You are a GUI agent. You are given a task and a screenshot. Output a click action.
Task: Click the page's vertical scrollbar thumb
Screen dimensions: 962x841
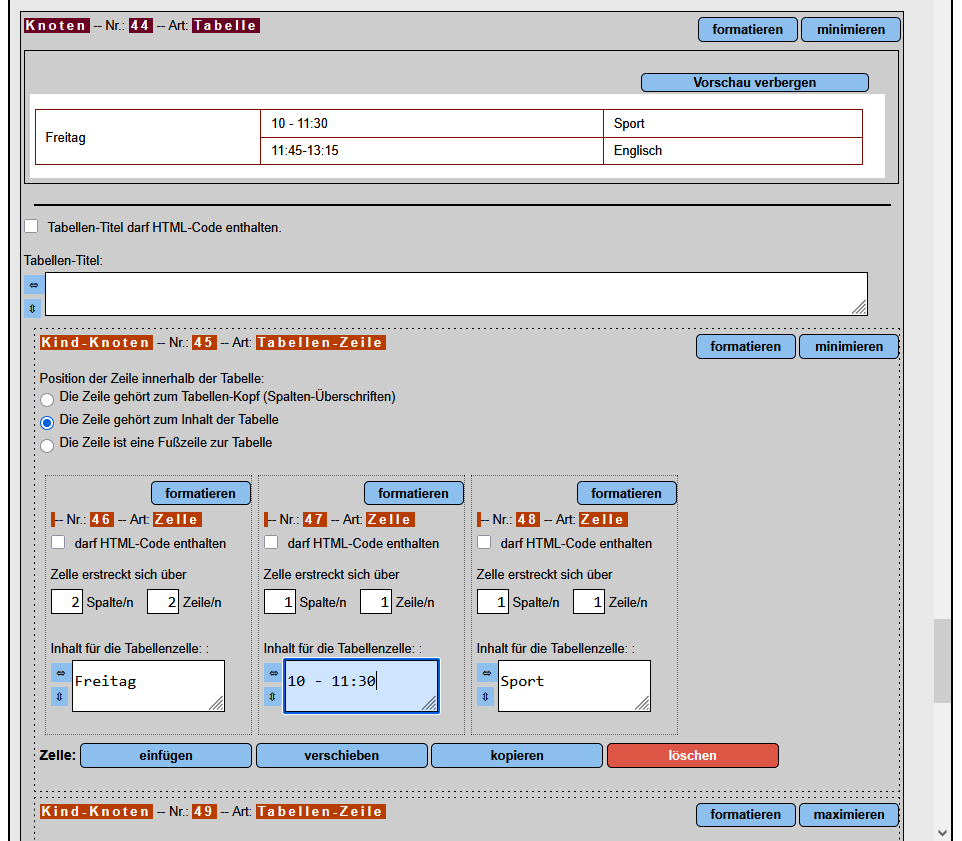click(942, 660)
